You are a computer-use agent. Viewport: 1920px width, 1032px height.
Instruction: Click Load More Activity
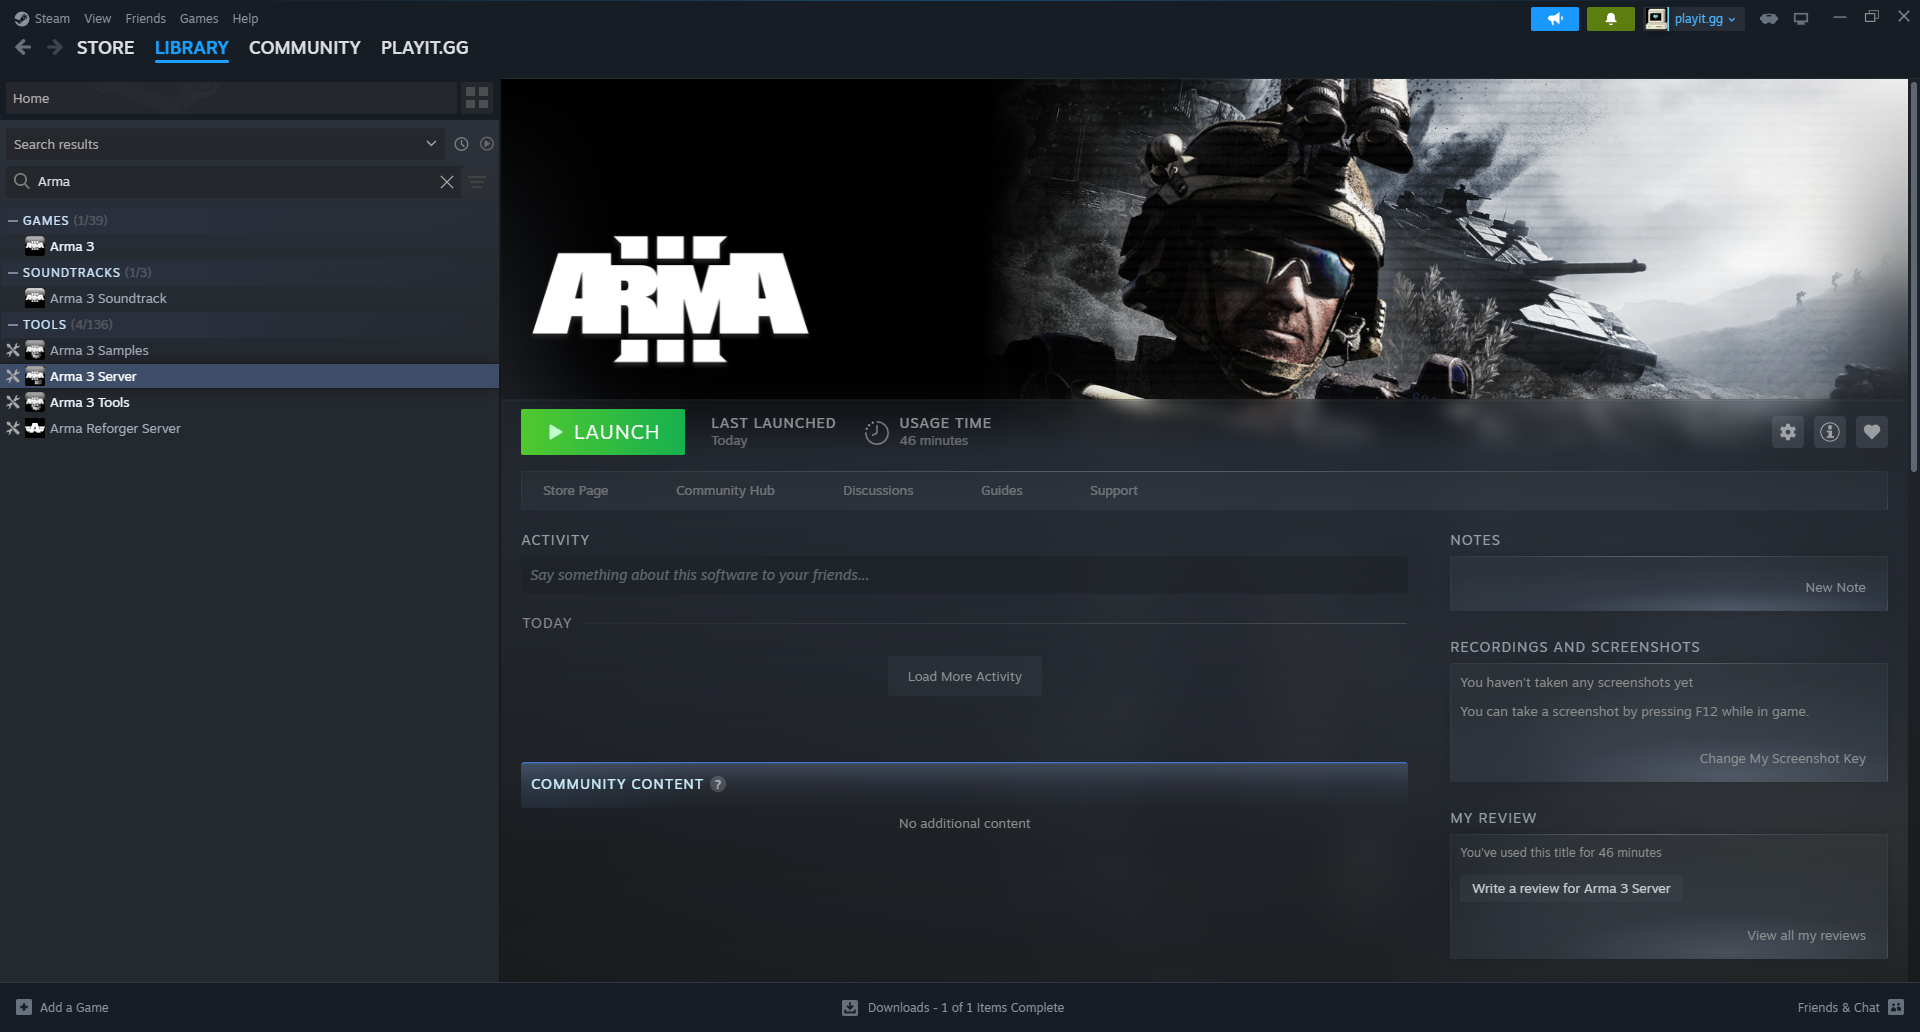965,676
